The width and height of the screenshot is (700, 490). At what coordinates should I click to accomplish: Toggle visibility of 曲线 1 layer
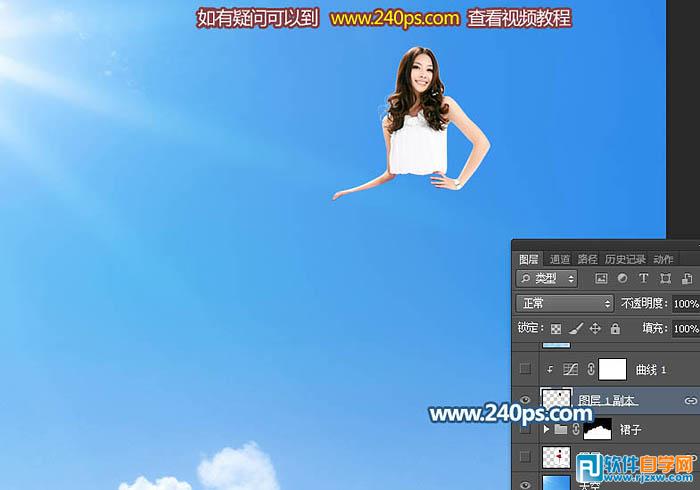pyautogui.click(x=525, y=369)
